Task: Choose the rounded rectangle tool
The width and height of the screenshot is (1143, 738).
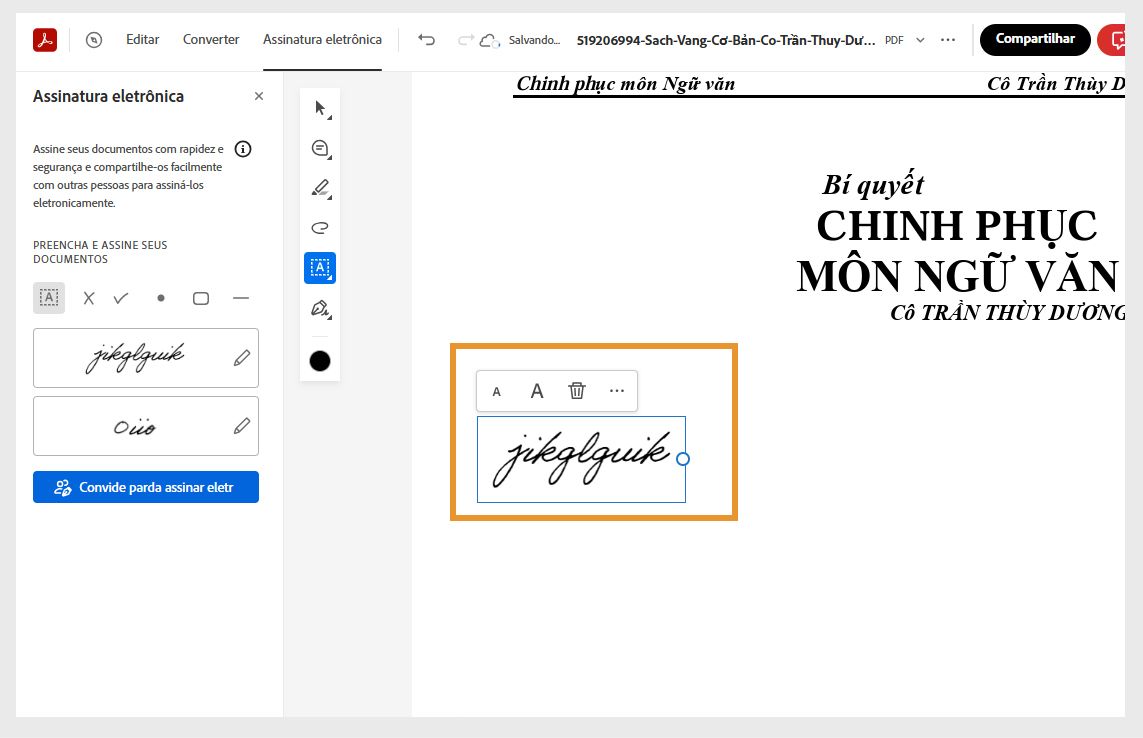Action: [200, 298]
